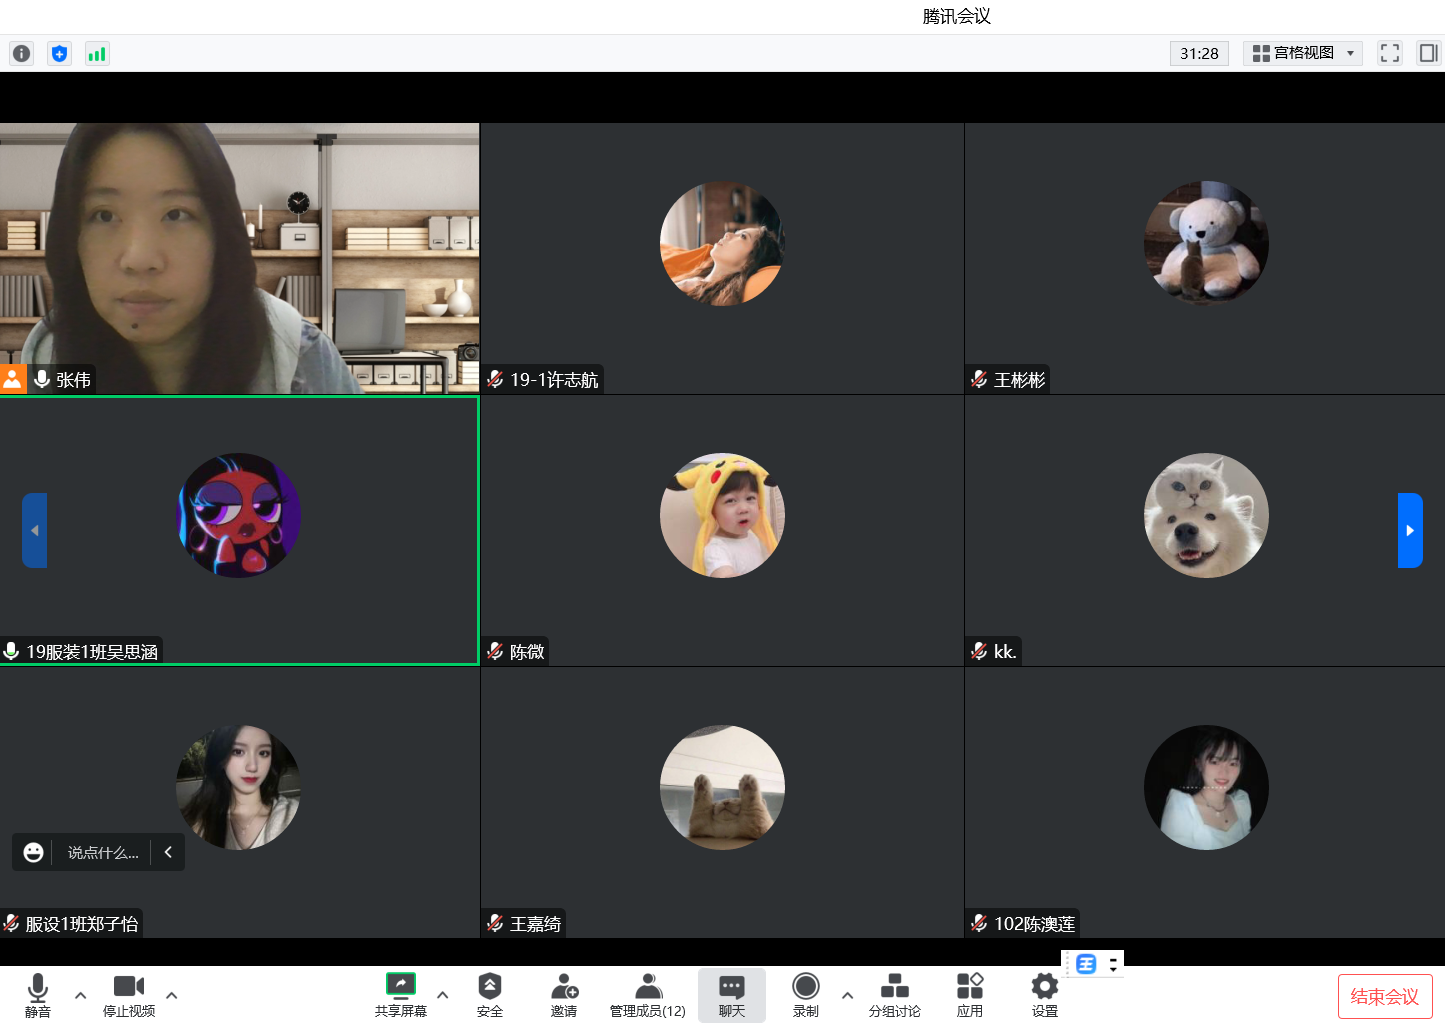Image resolution: width=1445 pixels, height=1023 pixels.
Task: Select 19-1许志航's avatar
Action: coord(722,243)
